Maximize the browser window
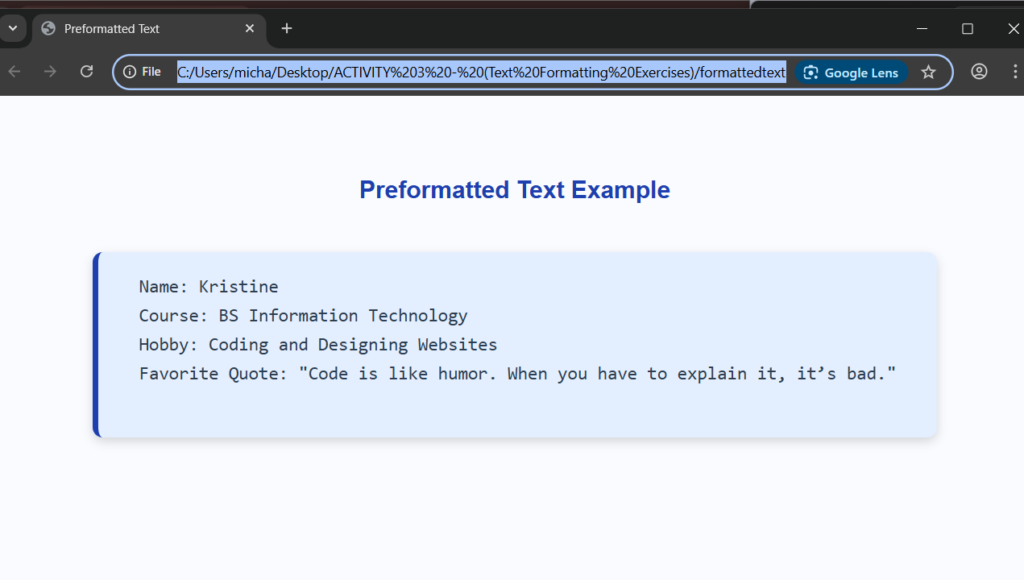This screenshot has width=1024, height=580. (967, 29)
